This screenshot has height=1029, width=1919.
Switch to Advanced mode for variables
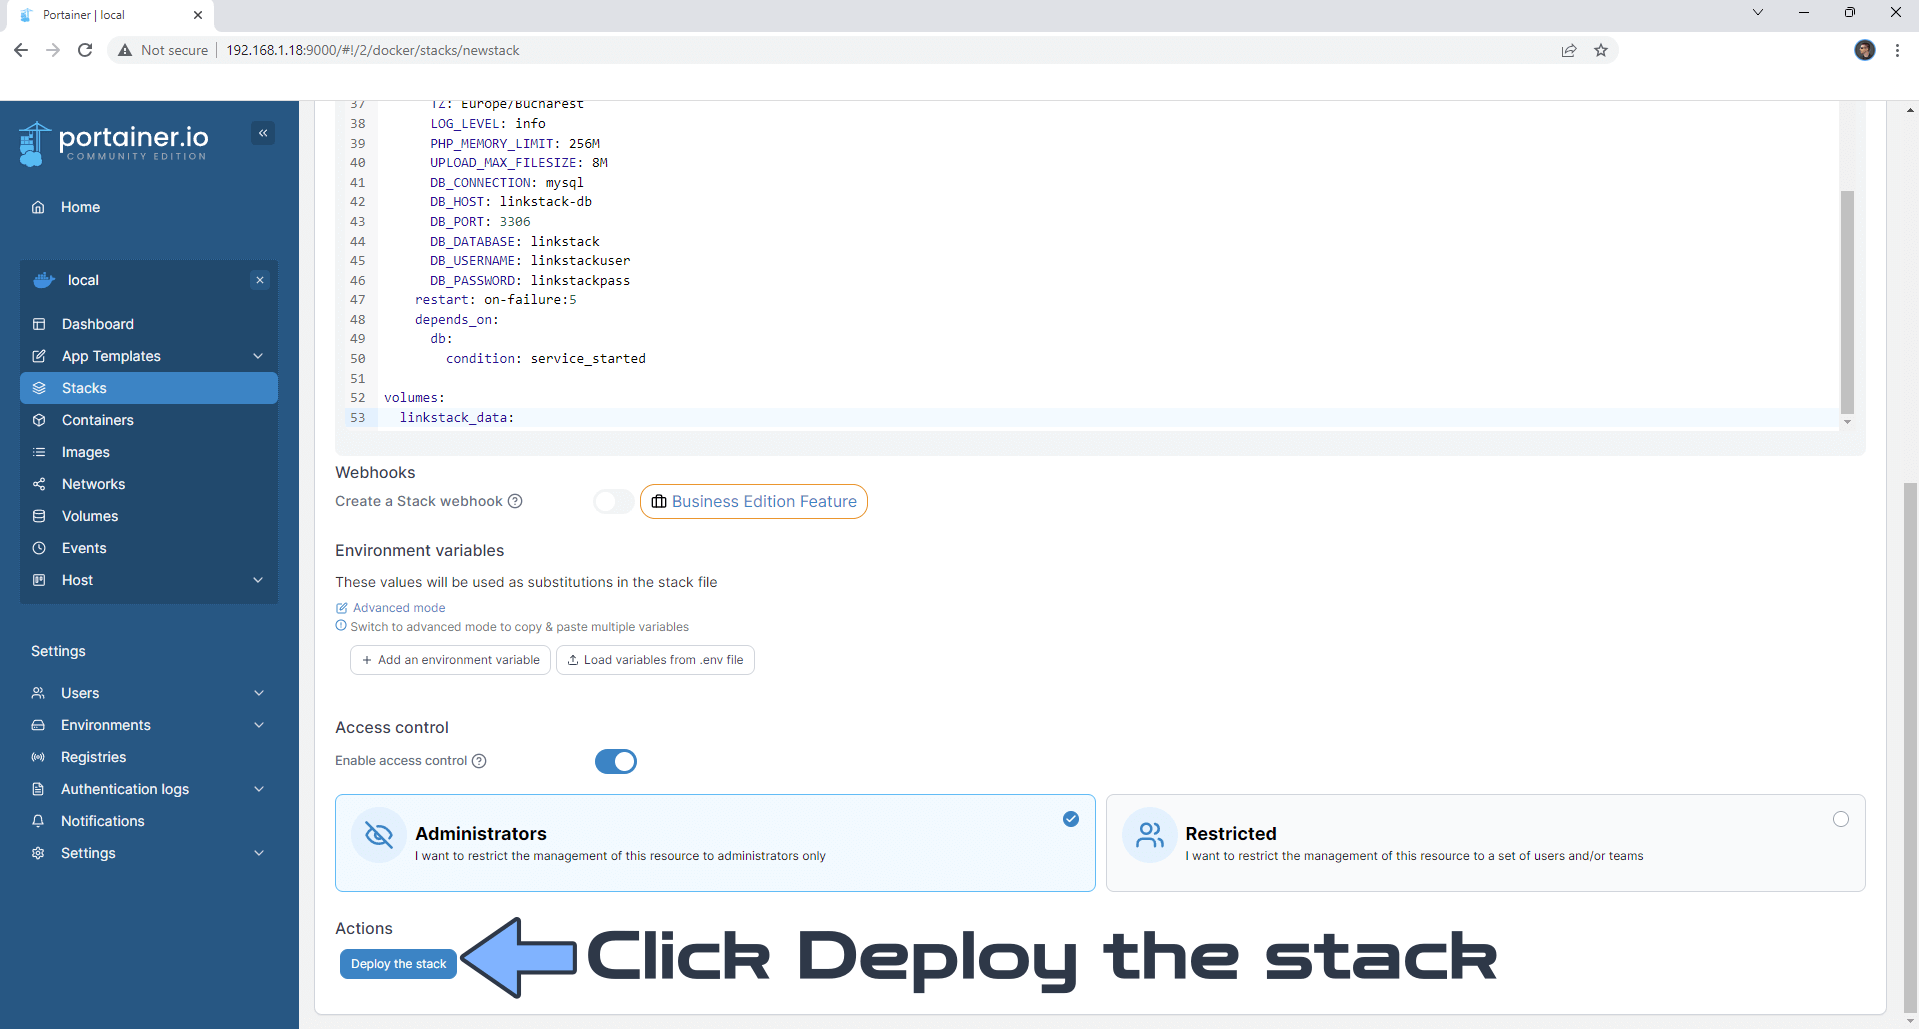[398, 607]
